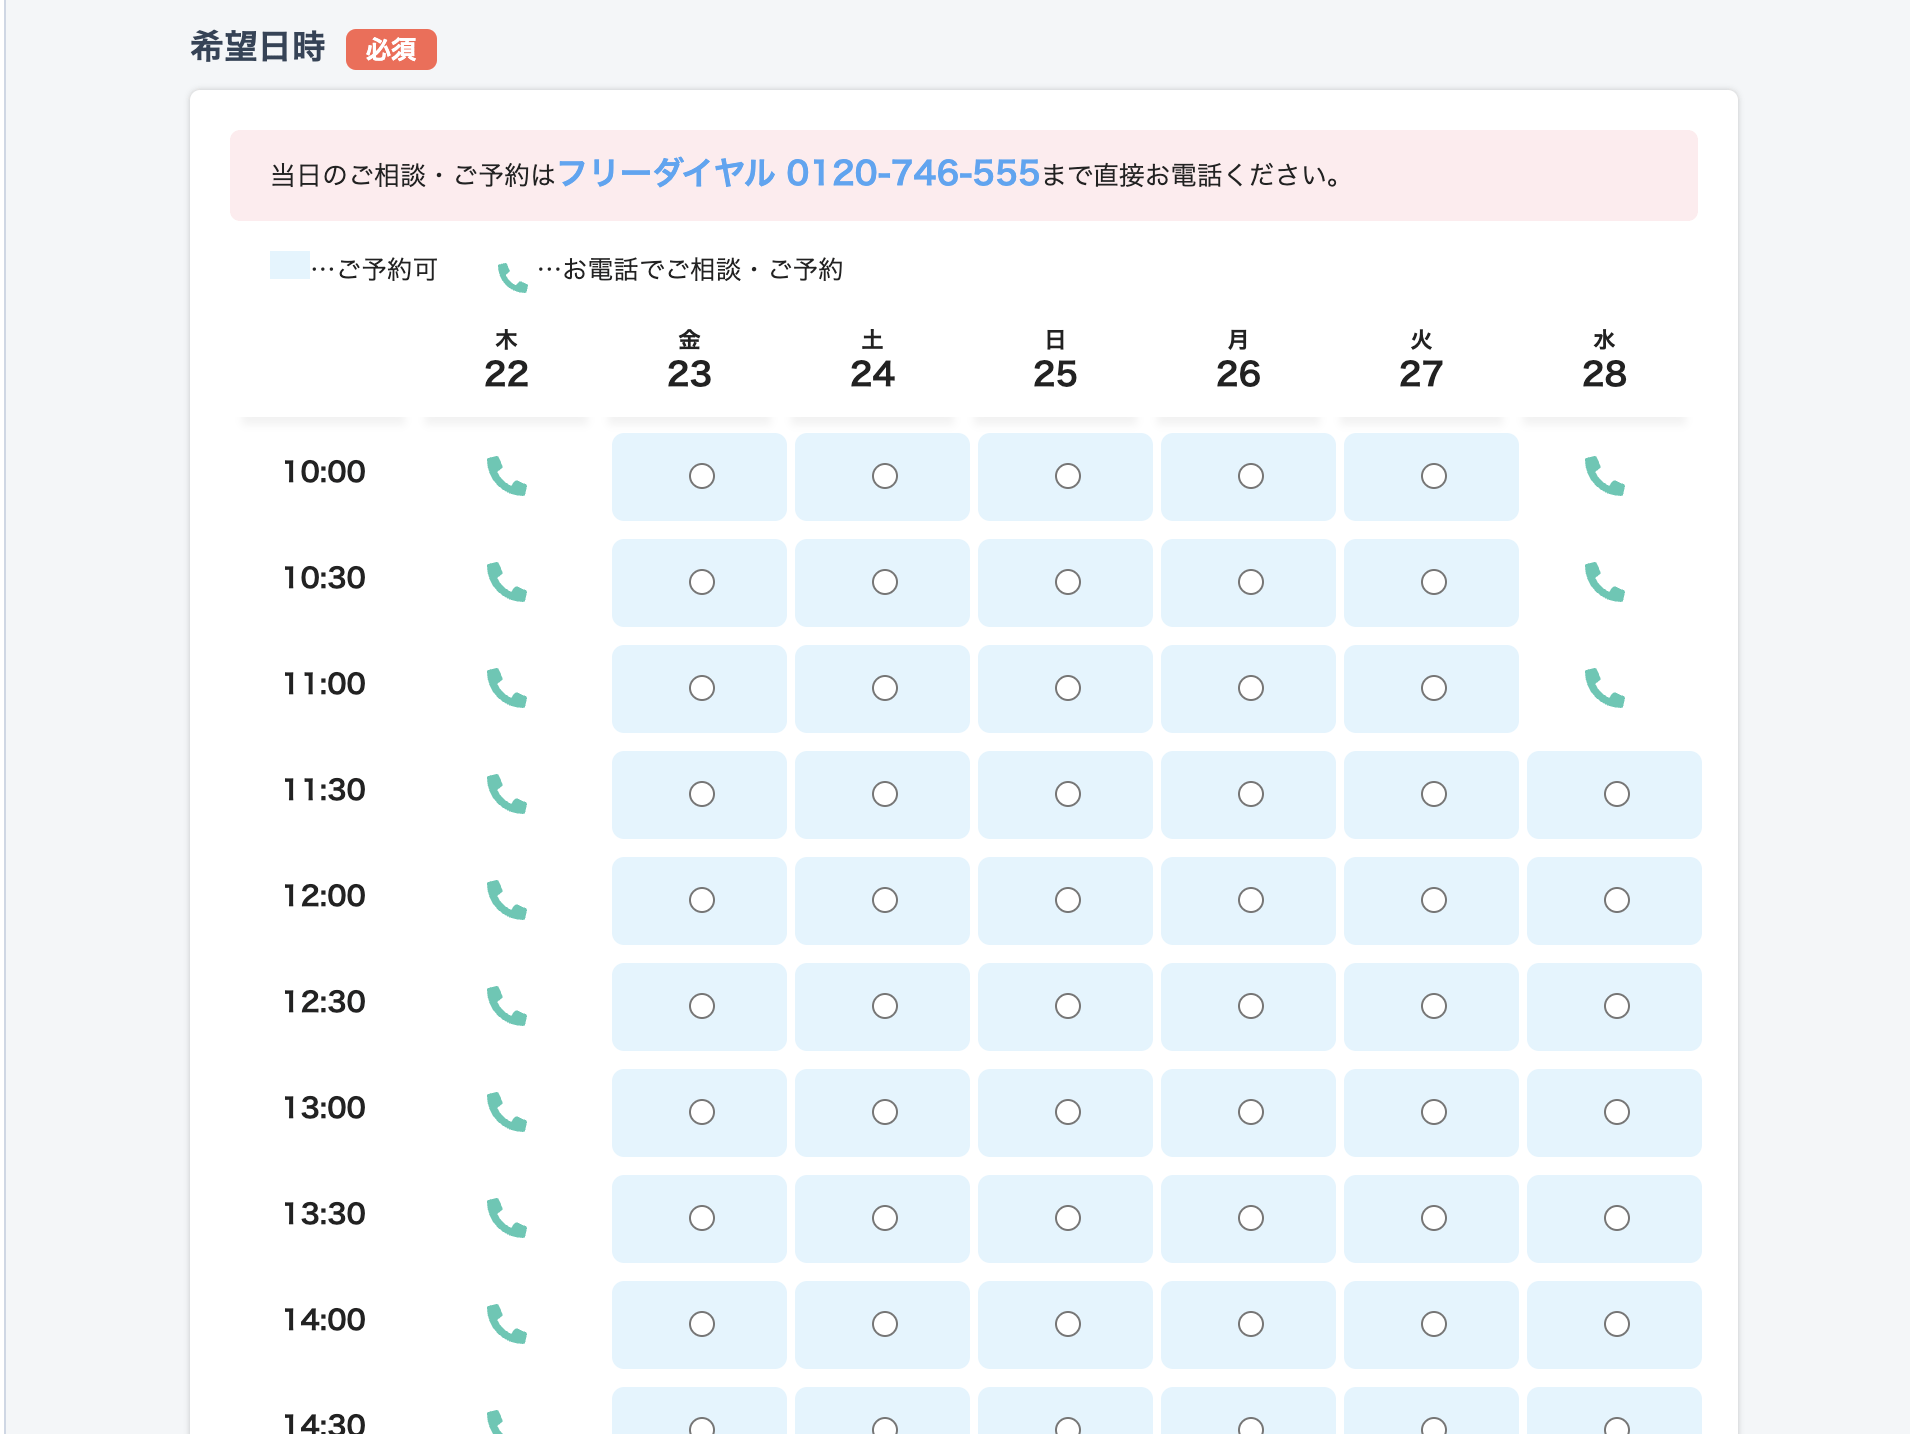Select the 14:00 slot on Tuesday 27
This screenshot has height=1434, width=1910.
(1432, 1324)
